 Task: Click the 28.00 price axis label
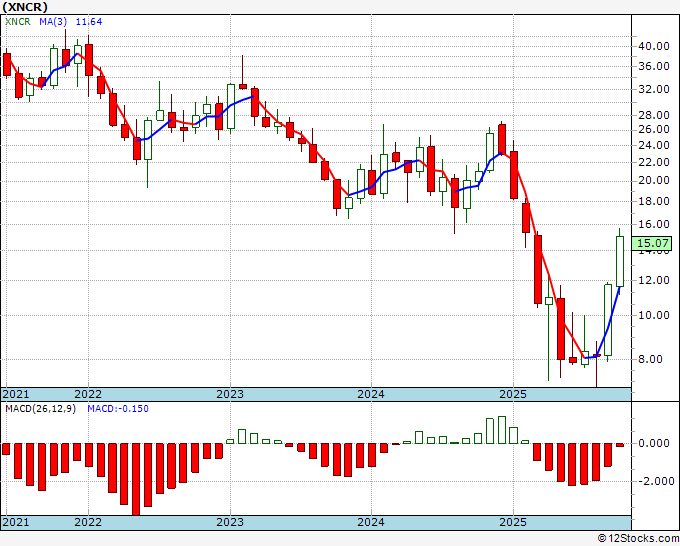654,115
